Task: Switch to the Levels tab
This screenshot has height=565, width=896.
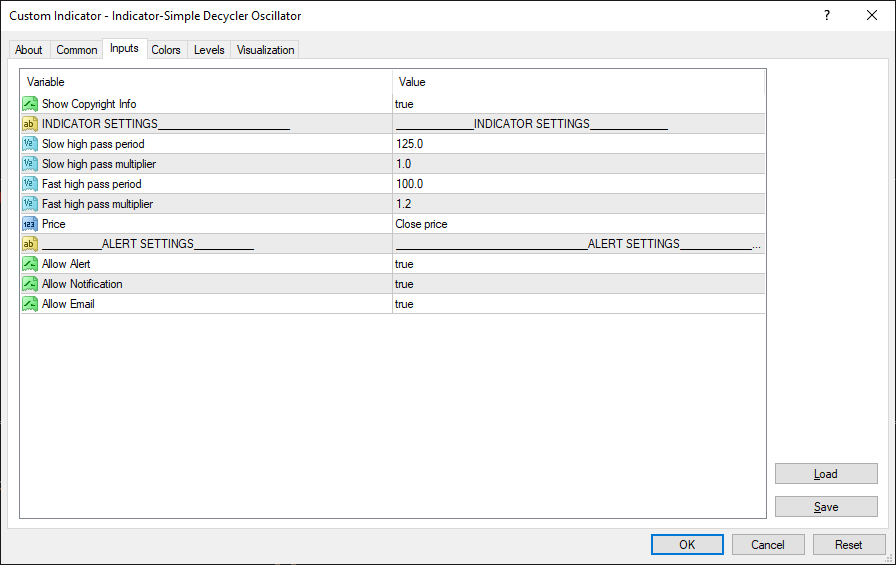Action: [209, 50]
